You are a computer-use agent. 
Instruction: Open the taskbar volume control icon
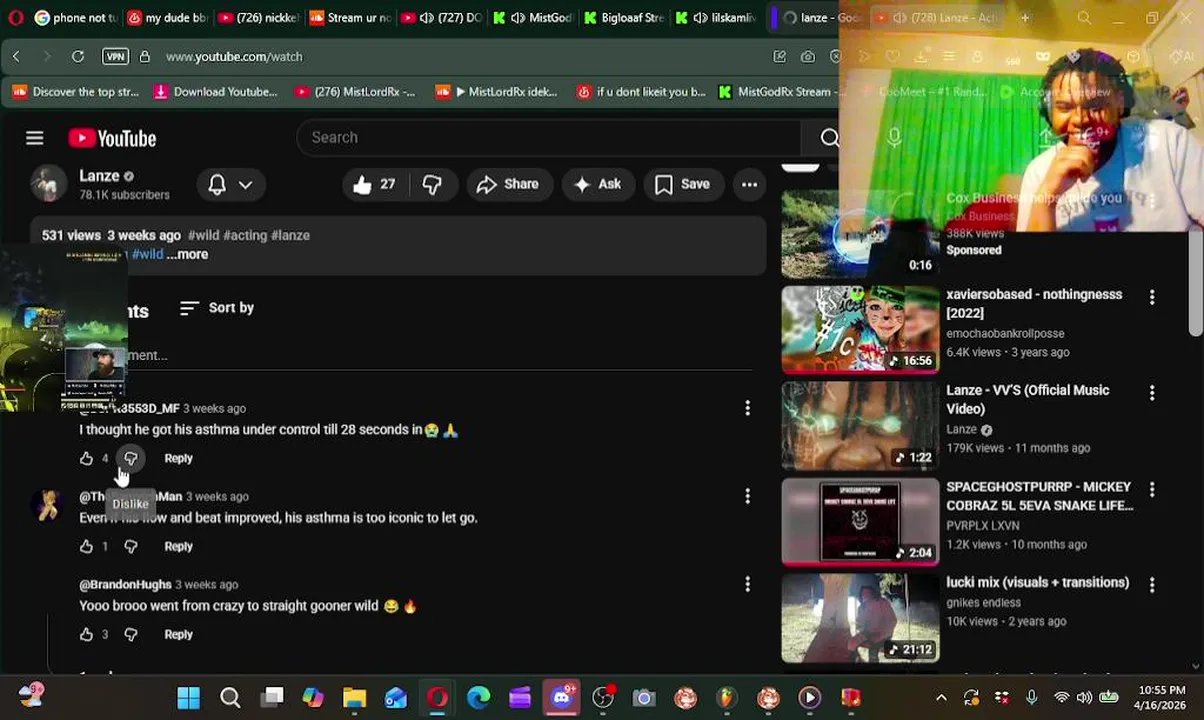pos(1084,698)
